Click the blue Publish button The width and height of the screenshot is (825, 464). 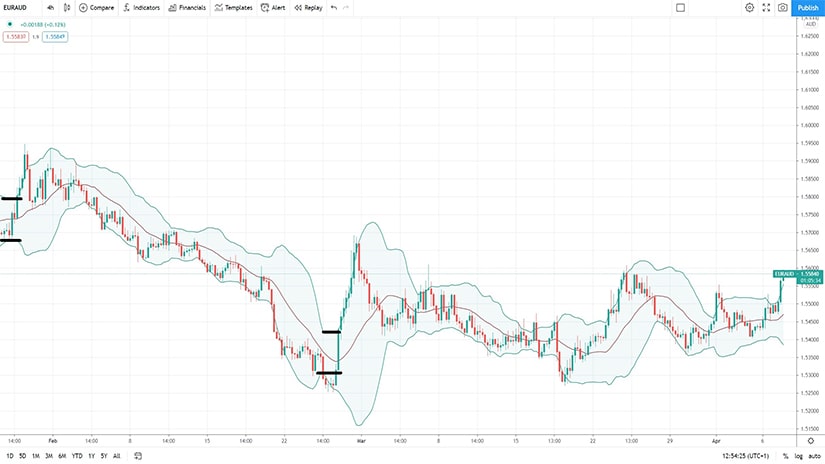tap(808, 8)
